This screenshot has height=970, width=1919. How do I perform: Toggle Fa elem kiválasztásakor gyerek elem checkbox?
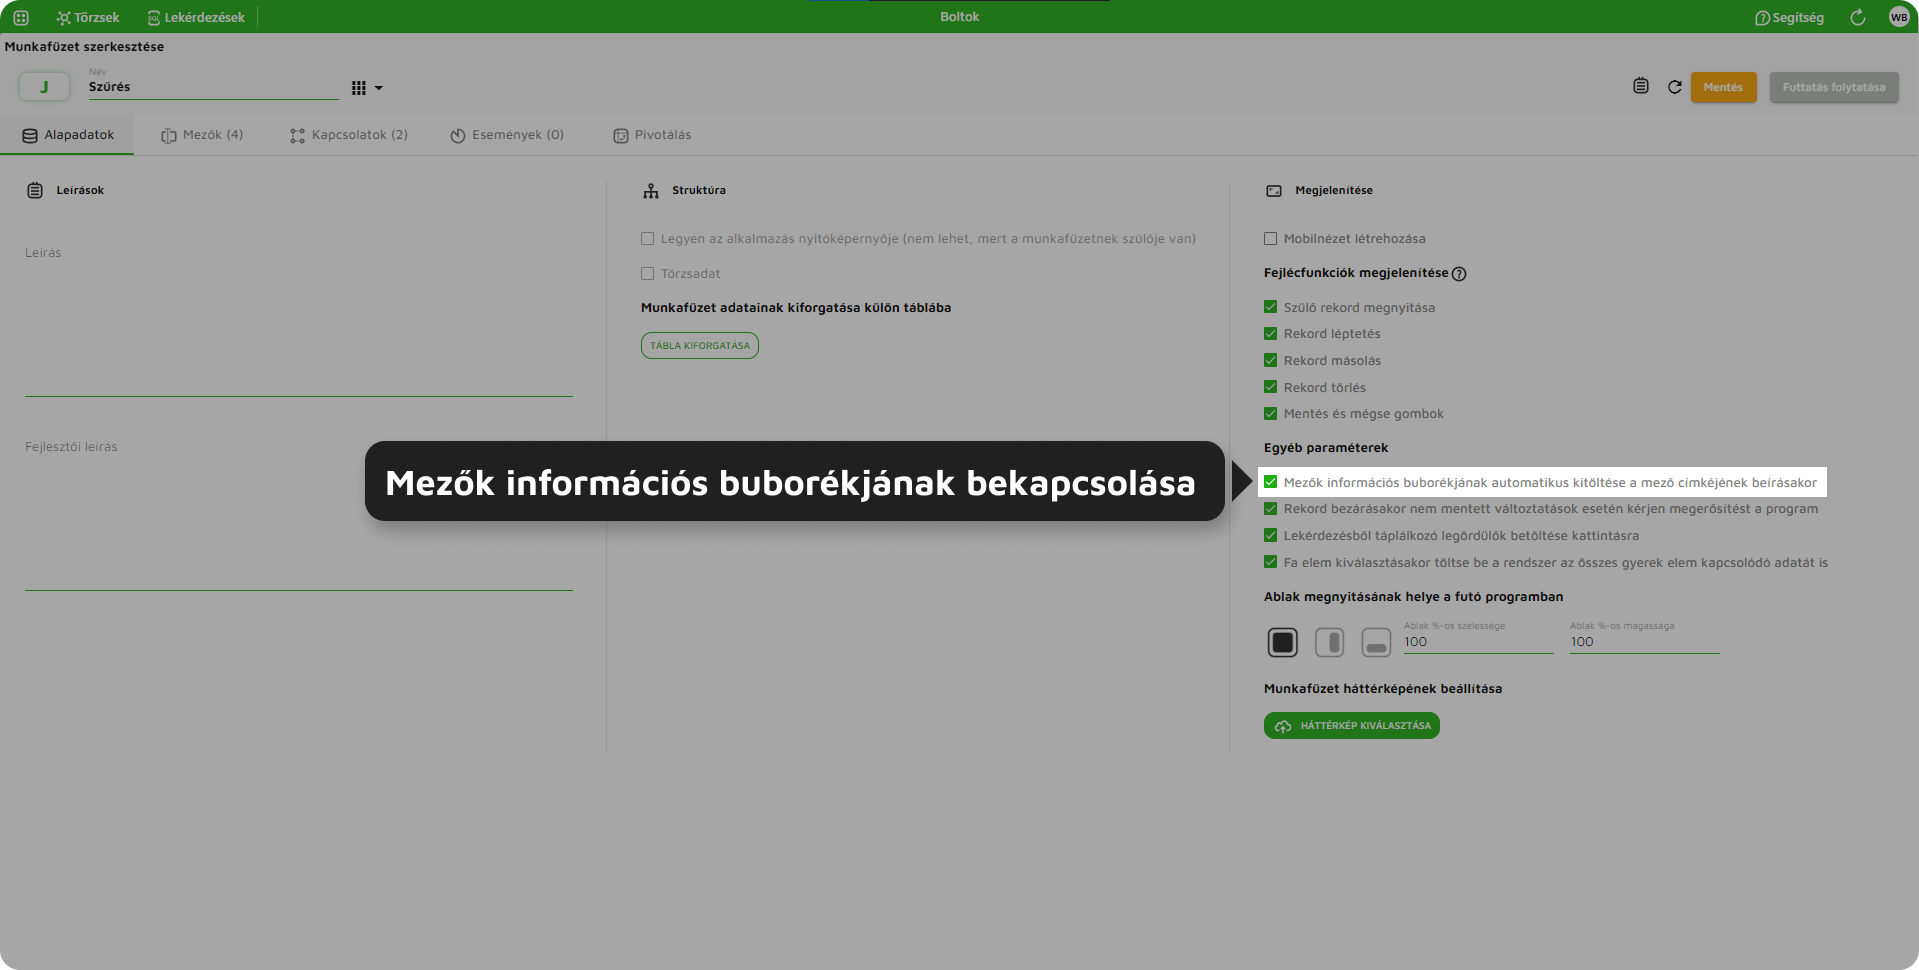pyautogui.click(x=1270, y=562)
